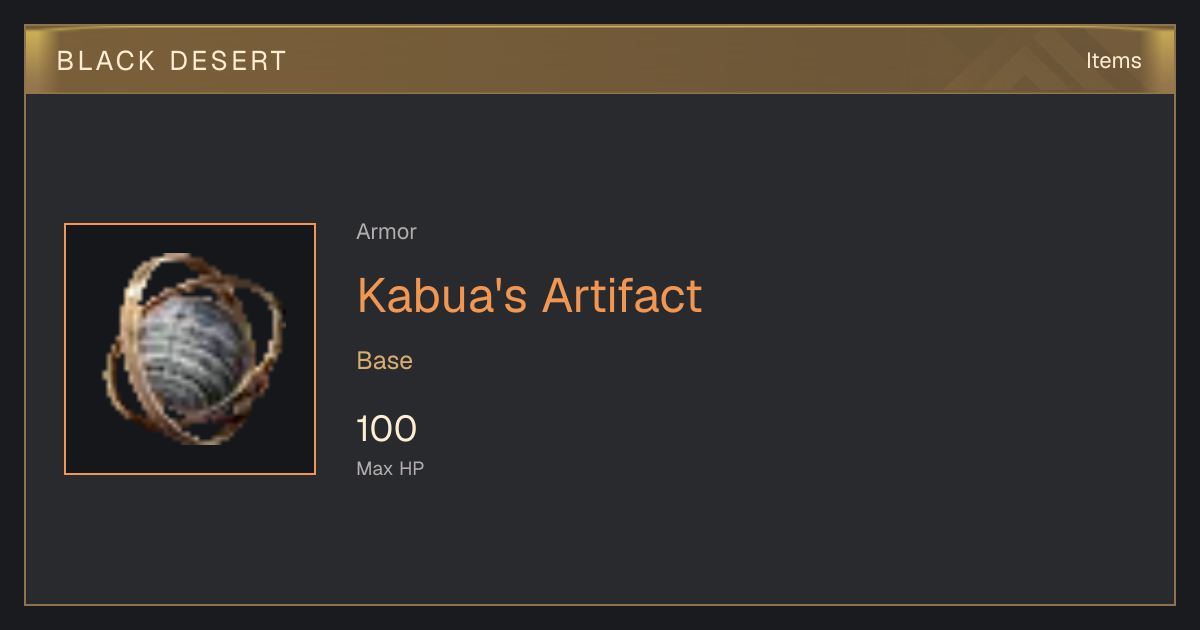1200x630 pixels.
Task: Select the word BLACK in the header
Action: pyautogui.click(x=106, y=61)
